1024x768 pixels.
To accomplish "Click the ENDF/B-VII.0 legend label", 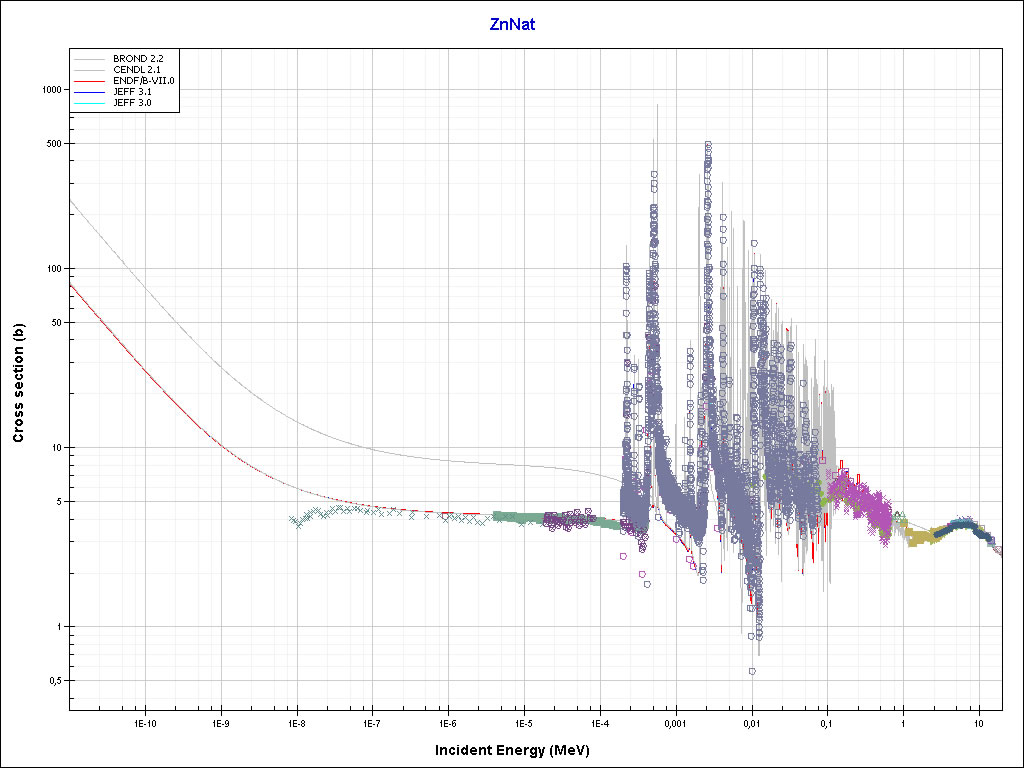I will (144, 80).
